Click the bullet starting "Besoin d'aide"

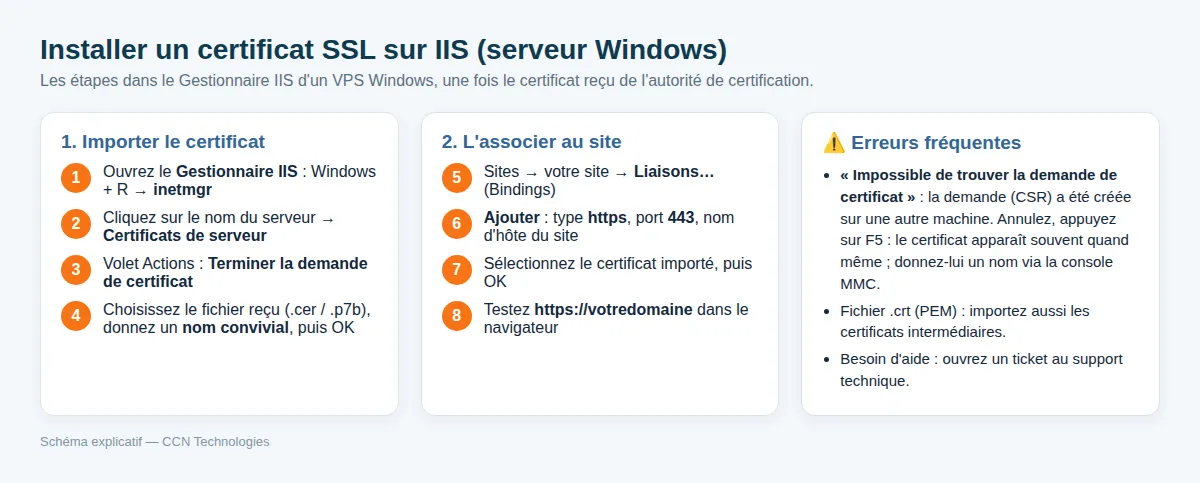click(x=981, y=369)
